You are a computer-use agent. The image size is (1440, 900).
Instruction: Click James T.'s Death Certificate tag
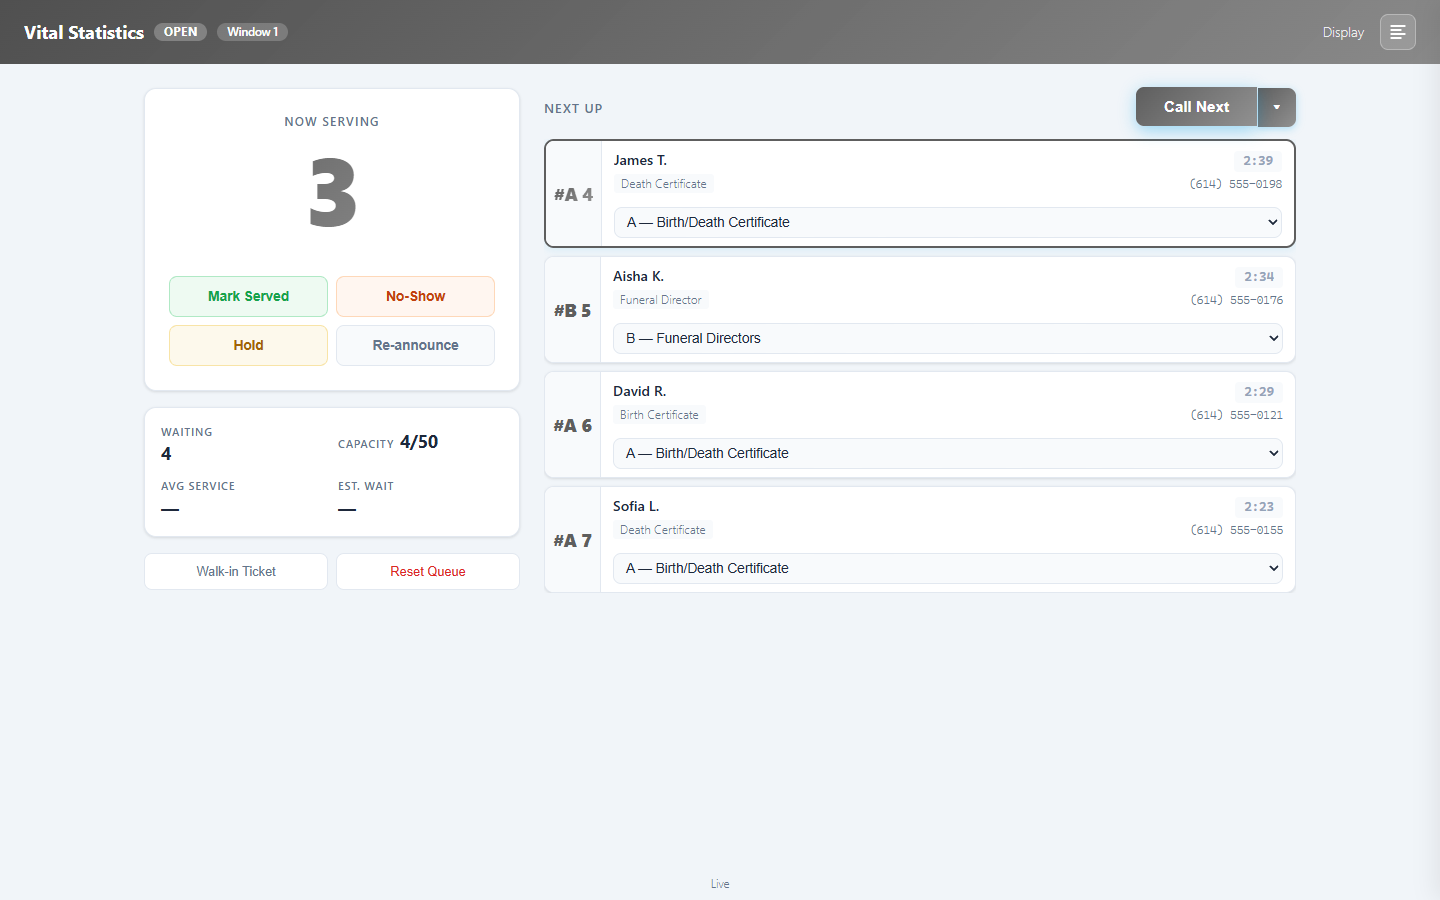tap(664, 184)
